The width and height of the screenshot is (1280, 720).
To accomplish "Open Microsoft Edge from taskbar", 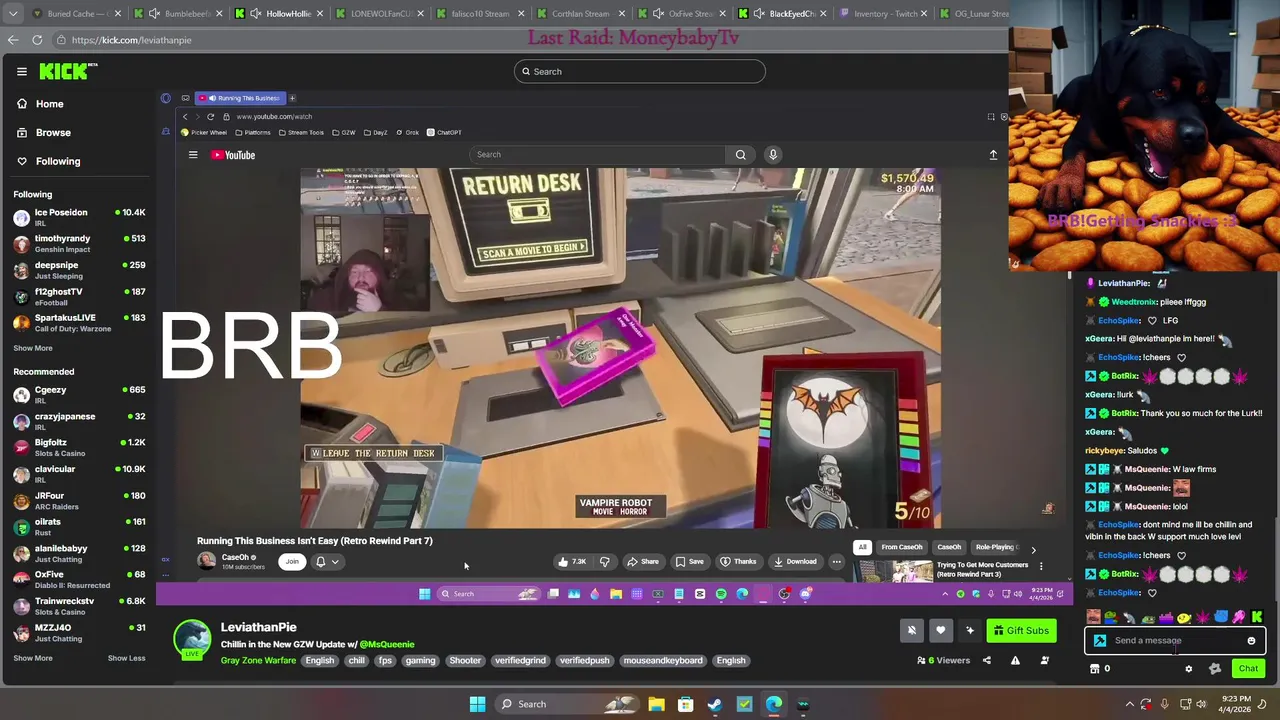I will tap(774, 704).
